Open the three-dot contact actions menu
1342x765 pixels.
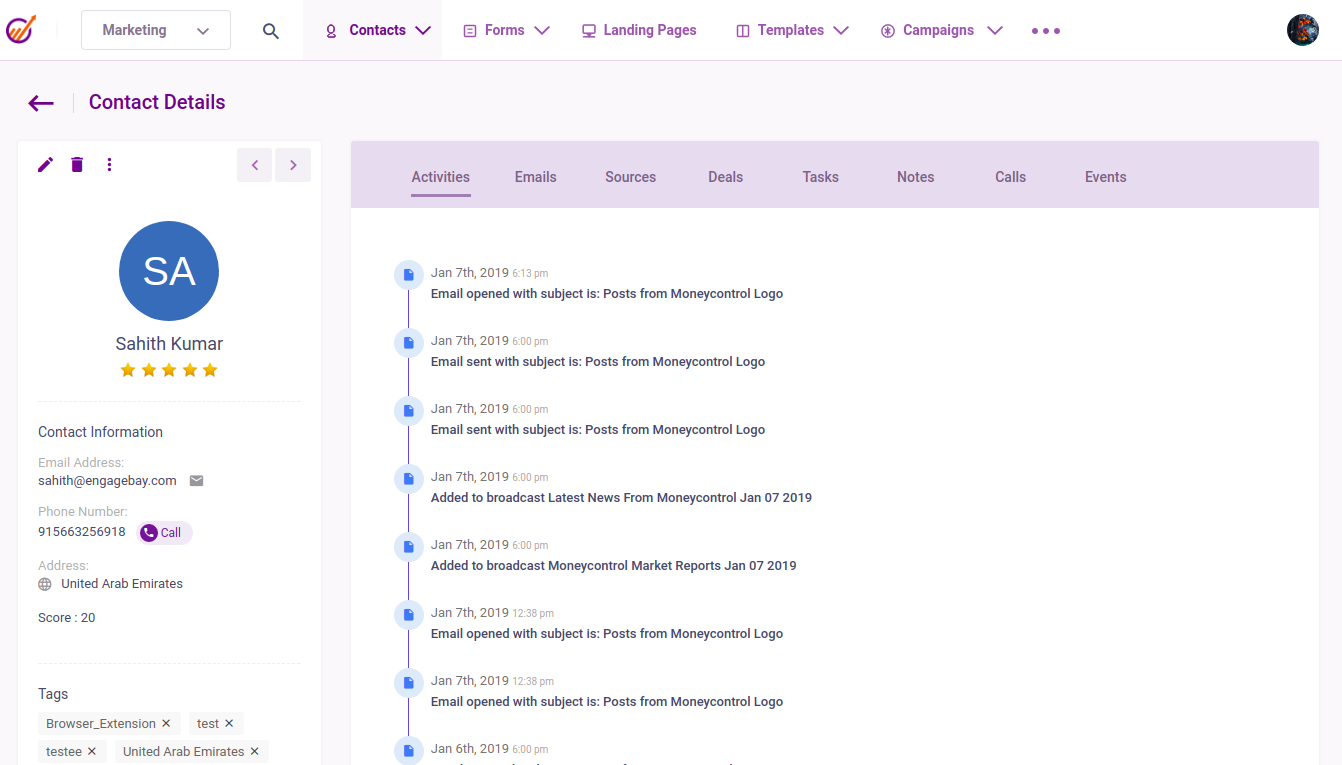pyautogui.click(x=109, y=164)
